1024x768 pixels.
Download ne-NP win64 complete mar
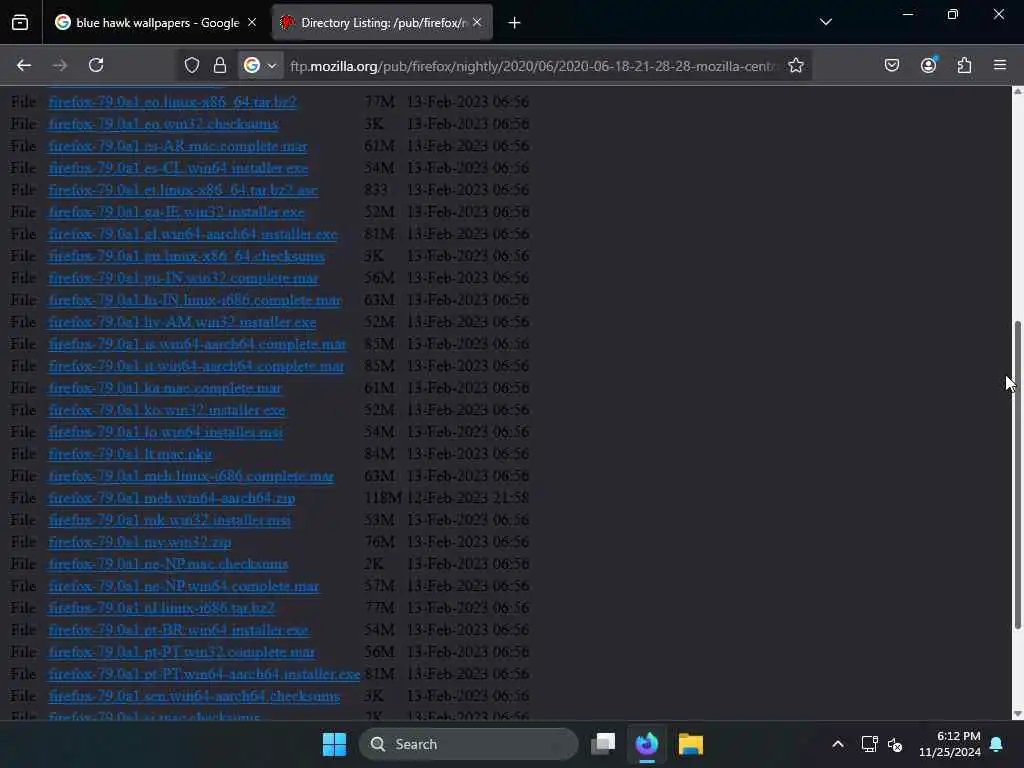[184, 586]
